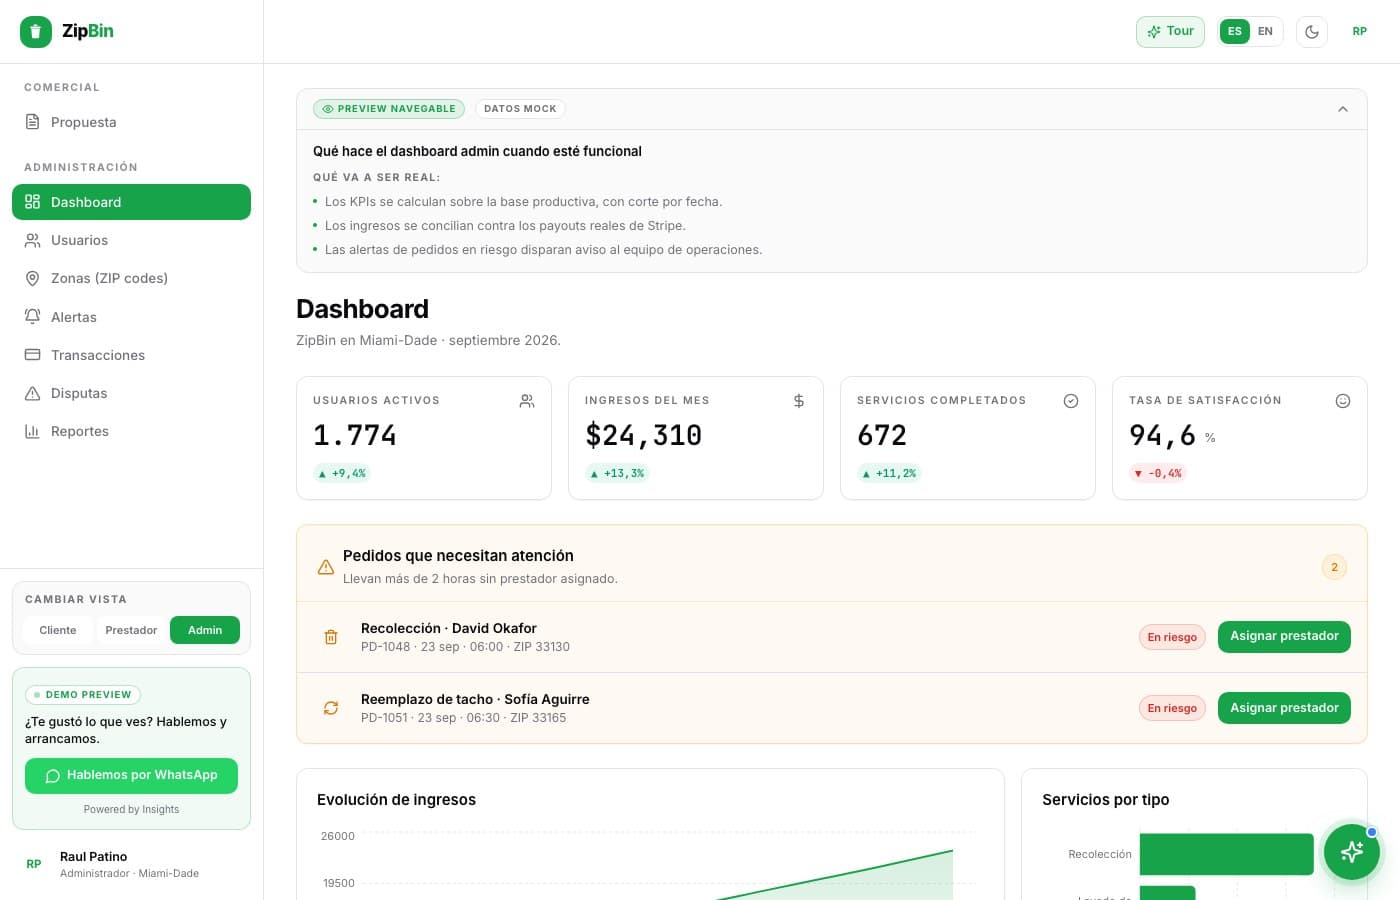Click the Reportes bar chart icon

point(32,431)
